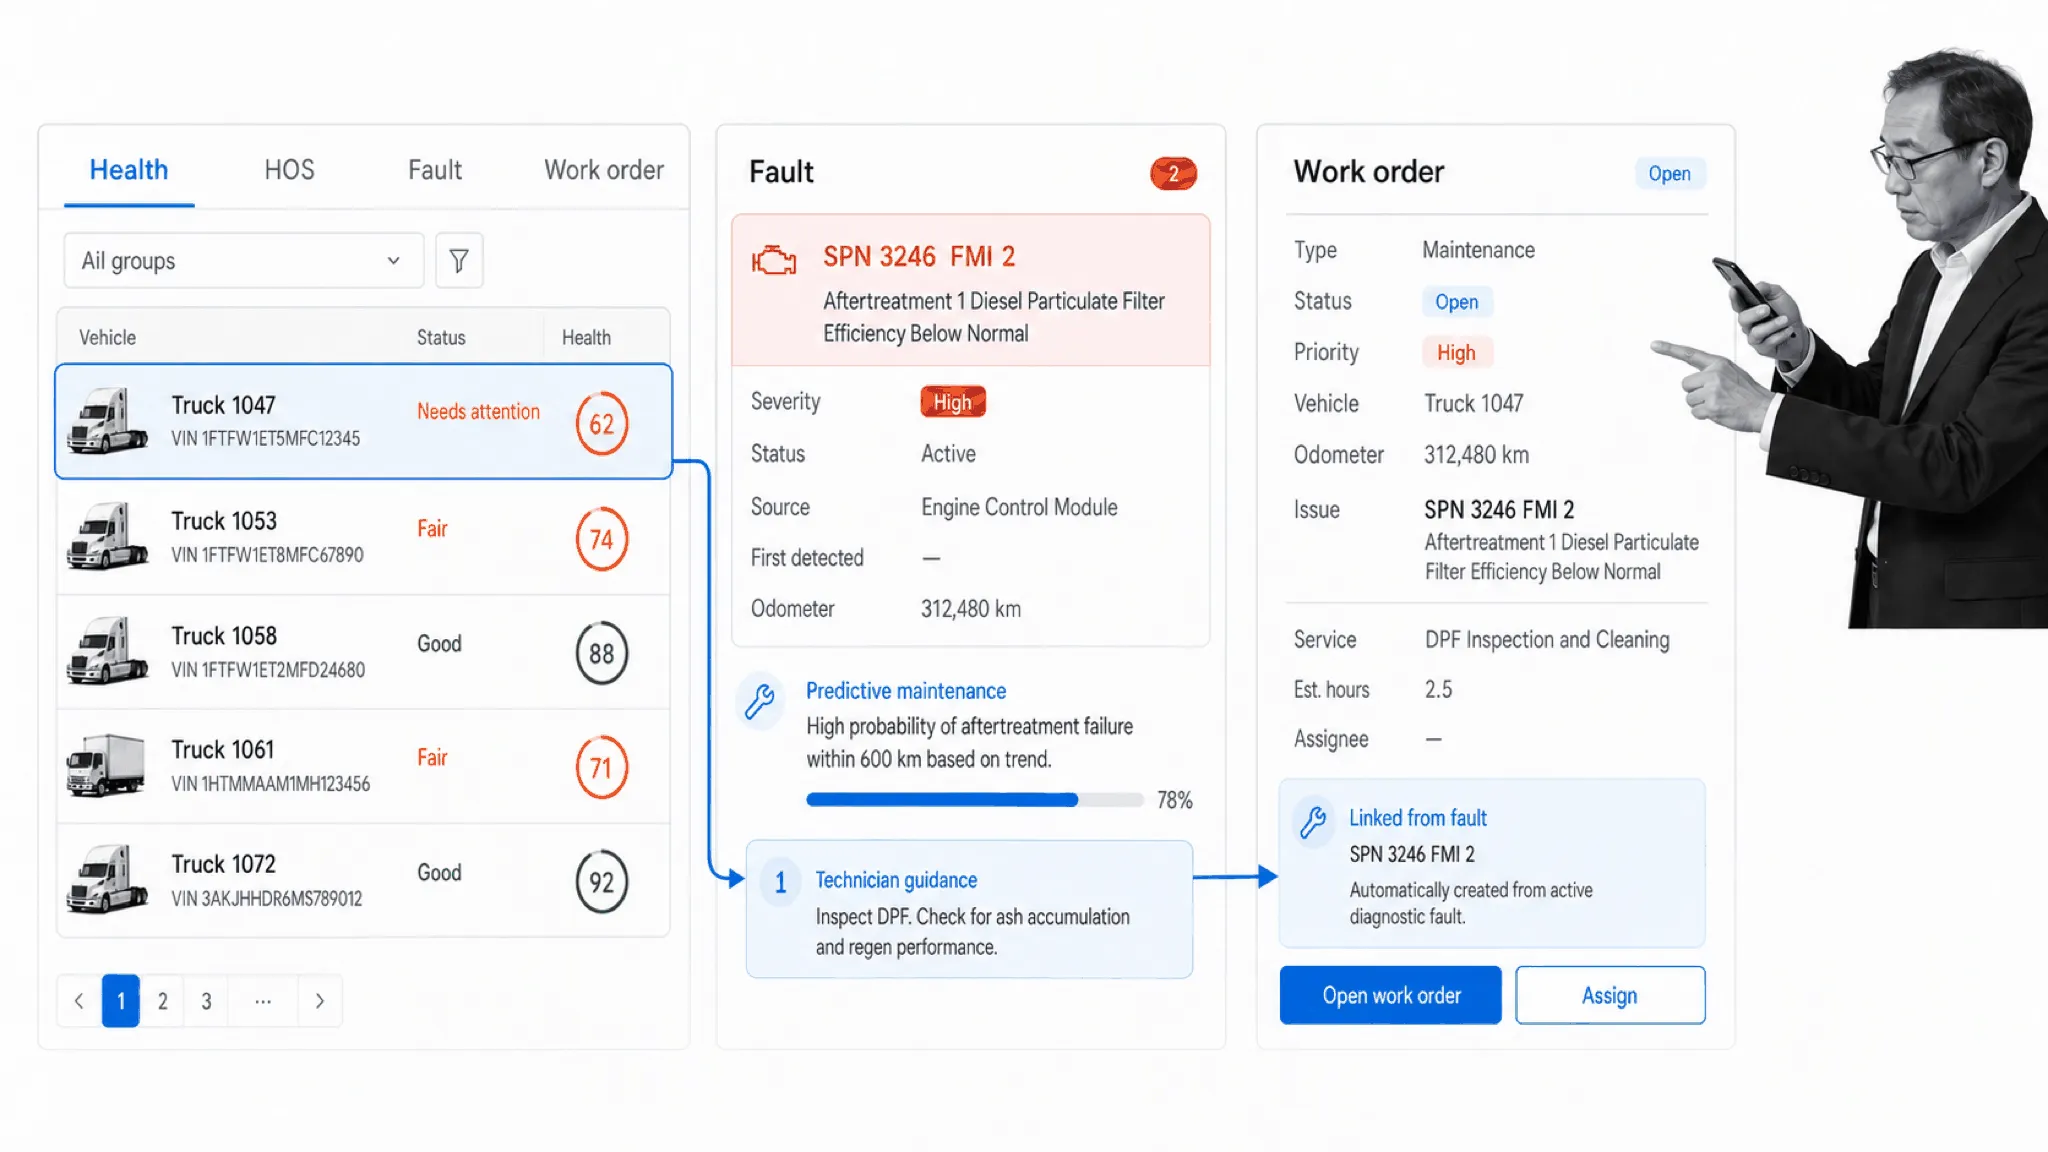Click the Truck 1053 truck image
2048x1152 pixels.
pos(107,536)
